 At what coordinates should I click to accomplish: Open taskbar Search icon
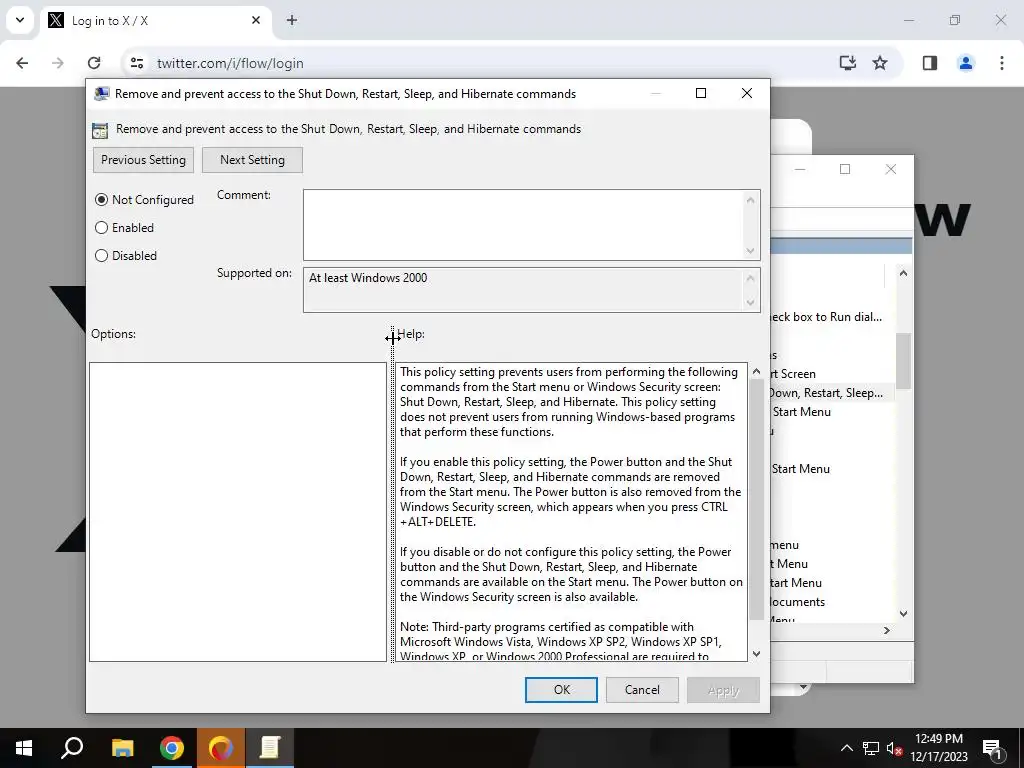tap(72, 748)
